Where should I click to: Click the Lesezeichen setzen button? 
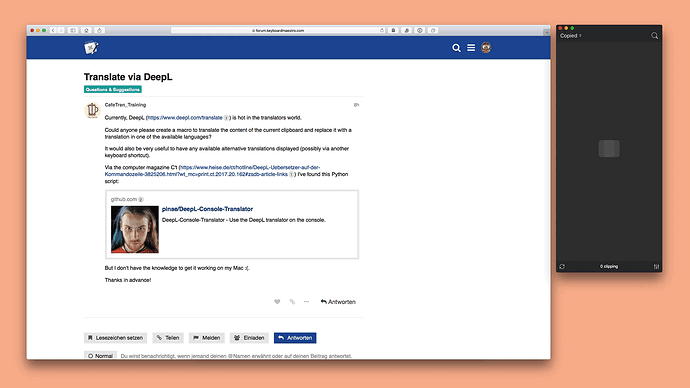(115, 338)
